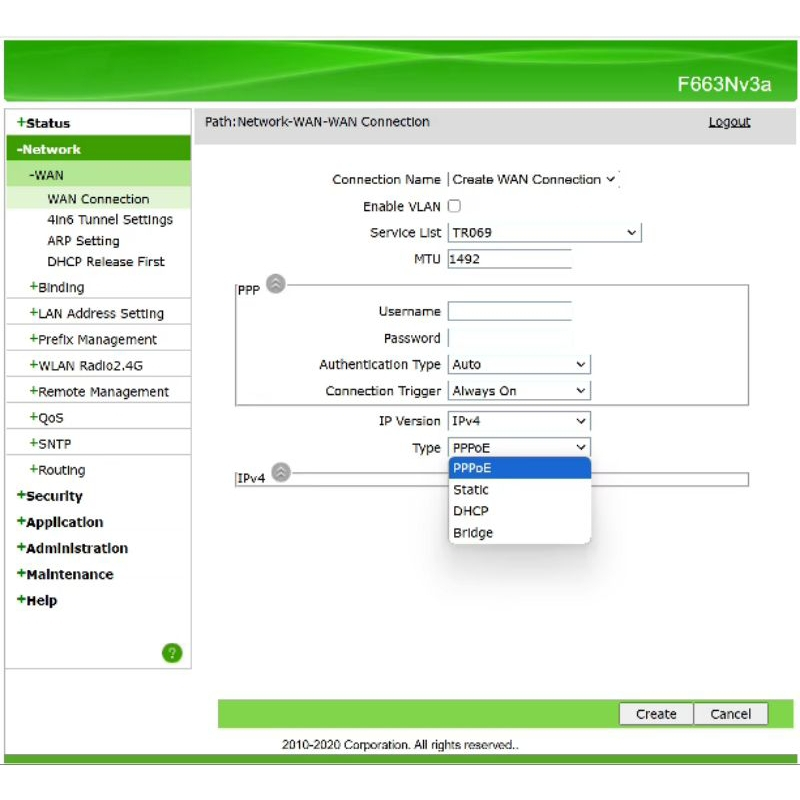Click the Logout link
Viewport: 800px width, 800px height.
point(729,122)
